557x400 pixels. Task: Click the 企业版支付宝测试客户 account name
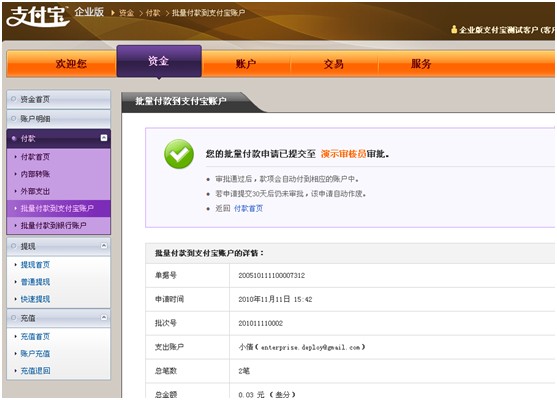(499, 30)
